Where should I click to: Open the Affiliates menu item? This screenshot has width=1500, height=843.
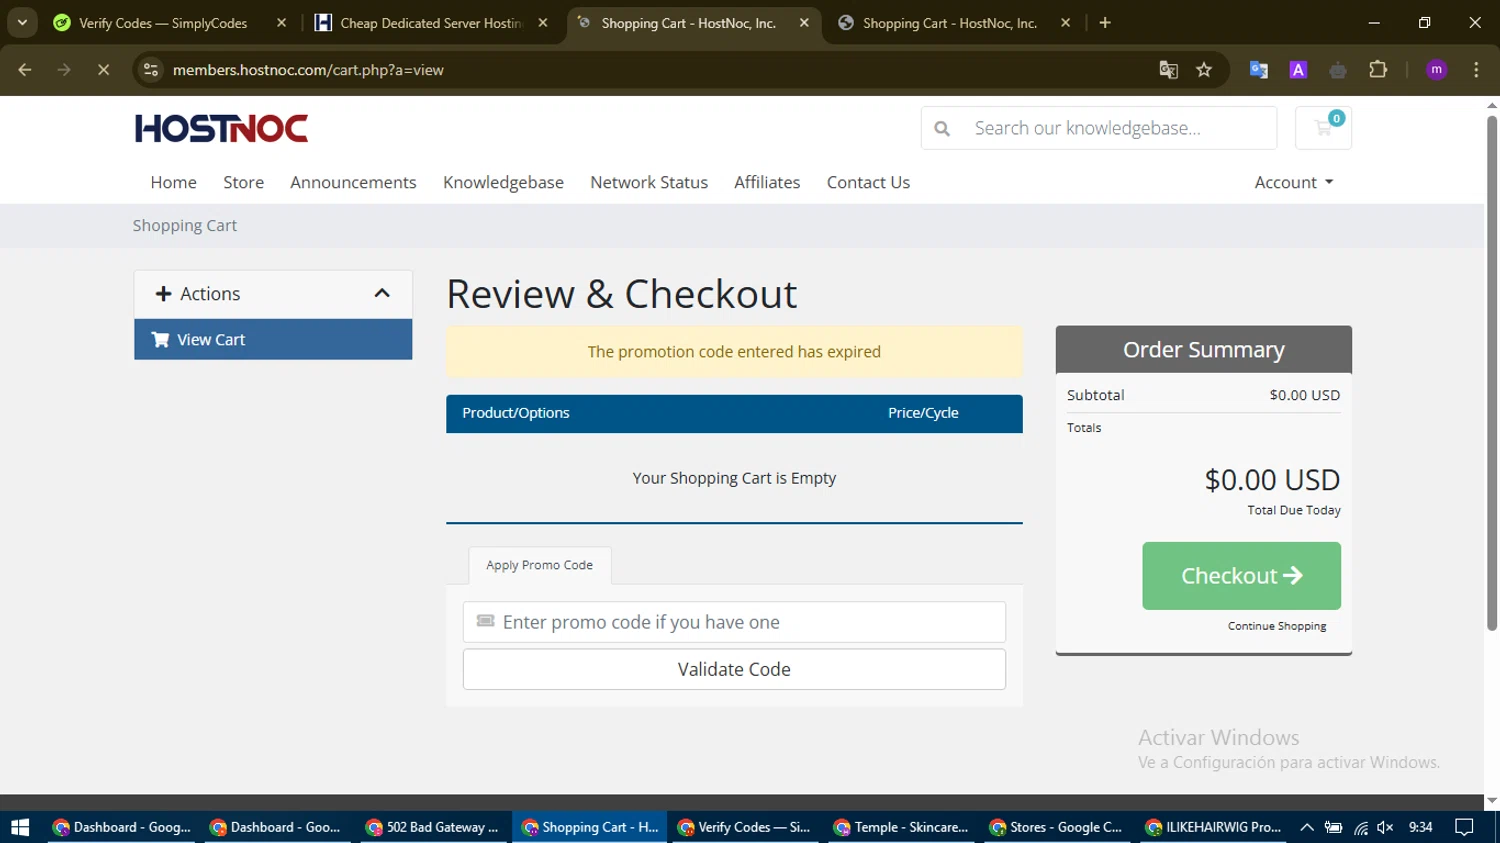pyautogui.click(x=767, y=182)
